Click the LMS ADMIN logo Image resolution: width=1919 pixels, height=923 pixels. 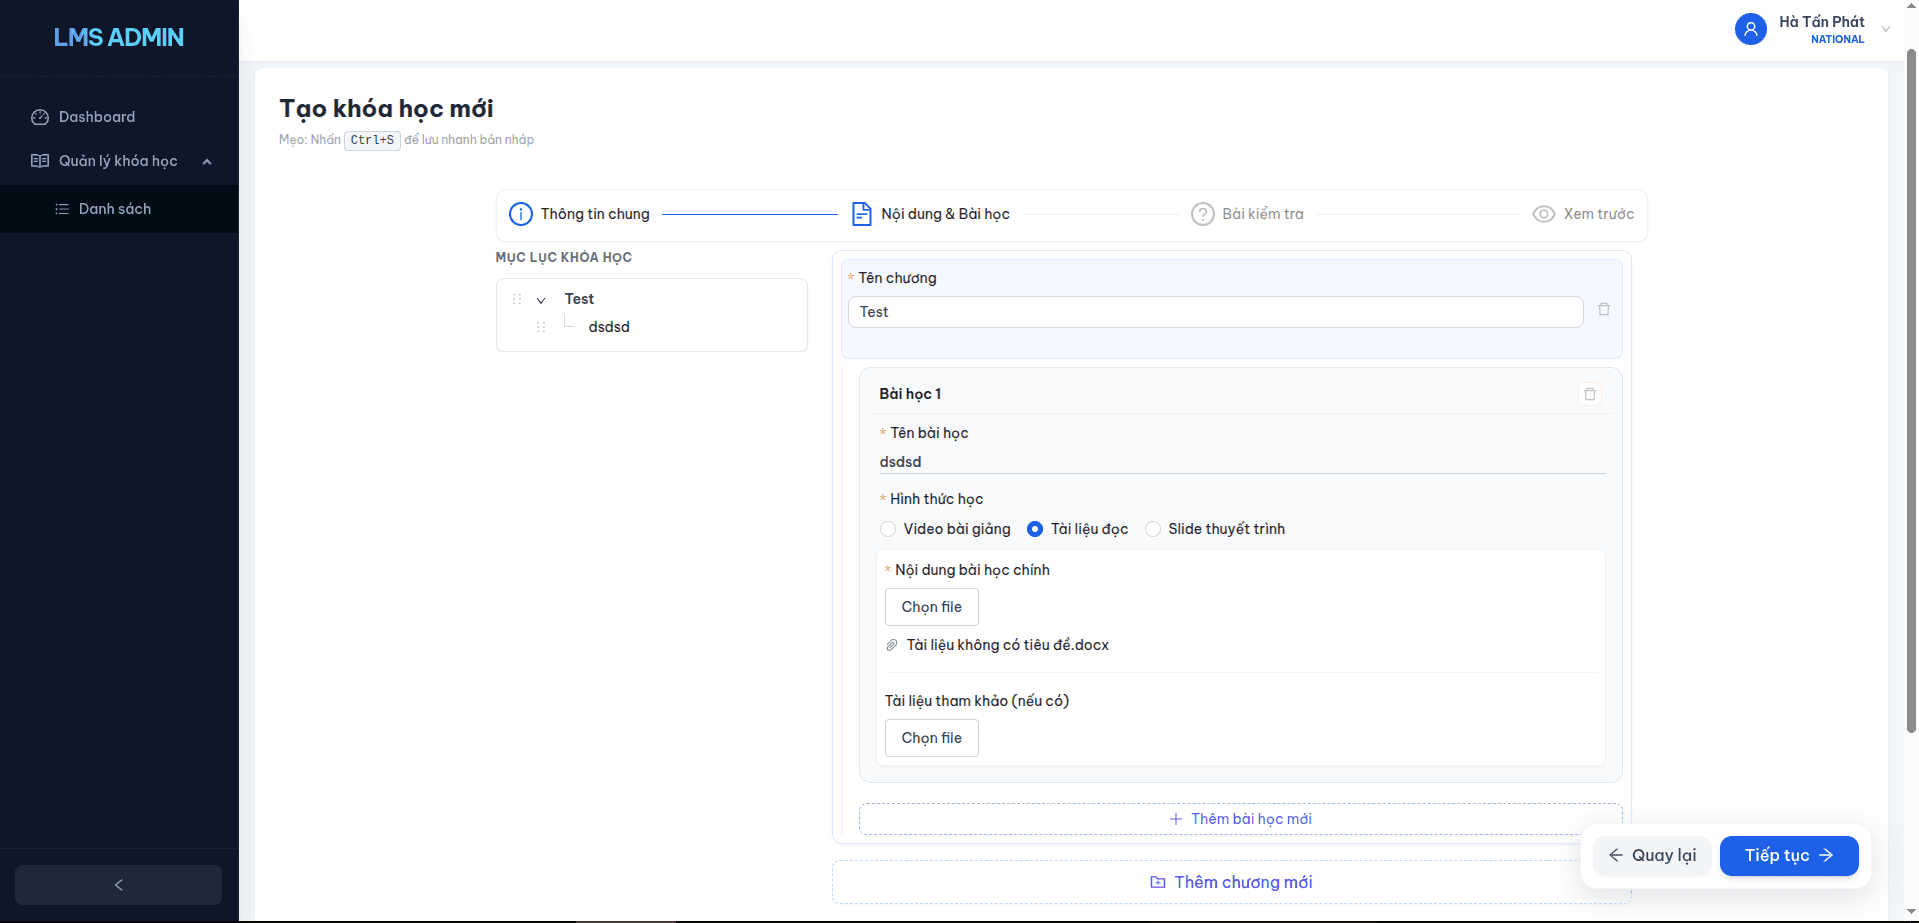pyautogui.click(x=119, y=37)
